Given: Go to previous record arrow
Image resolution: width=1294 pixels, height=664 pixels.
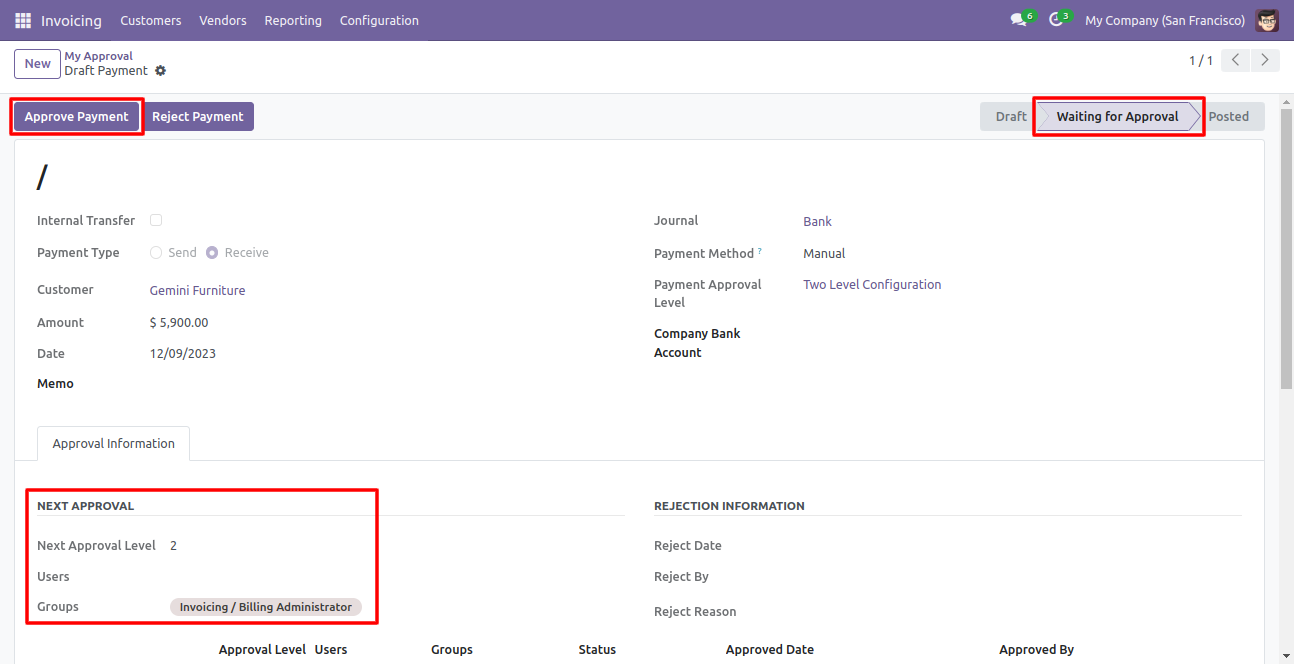Looking at the screenshot, I should tap(1237, 61).
